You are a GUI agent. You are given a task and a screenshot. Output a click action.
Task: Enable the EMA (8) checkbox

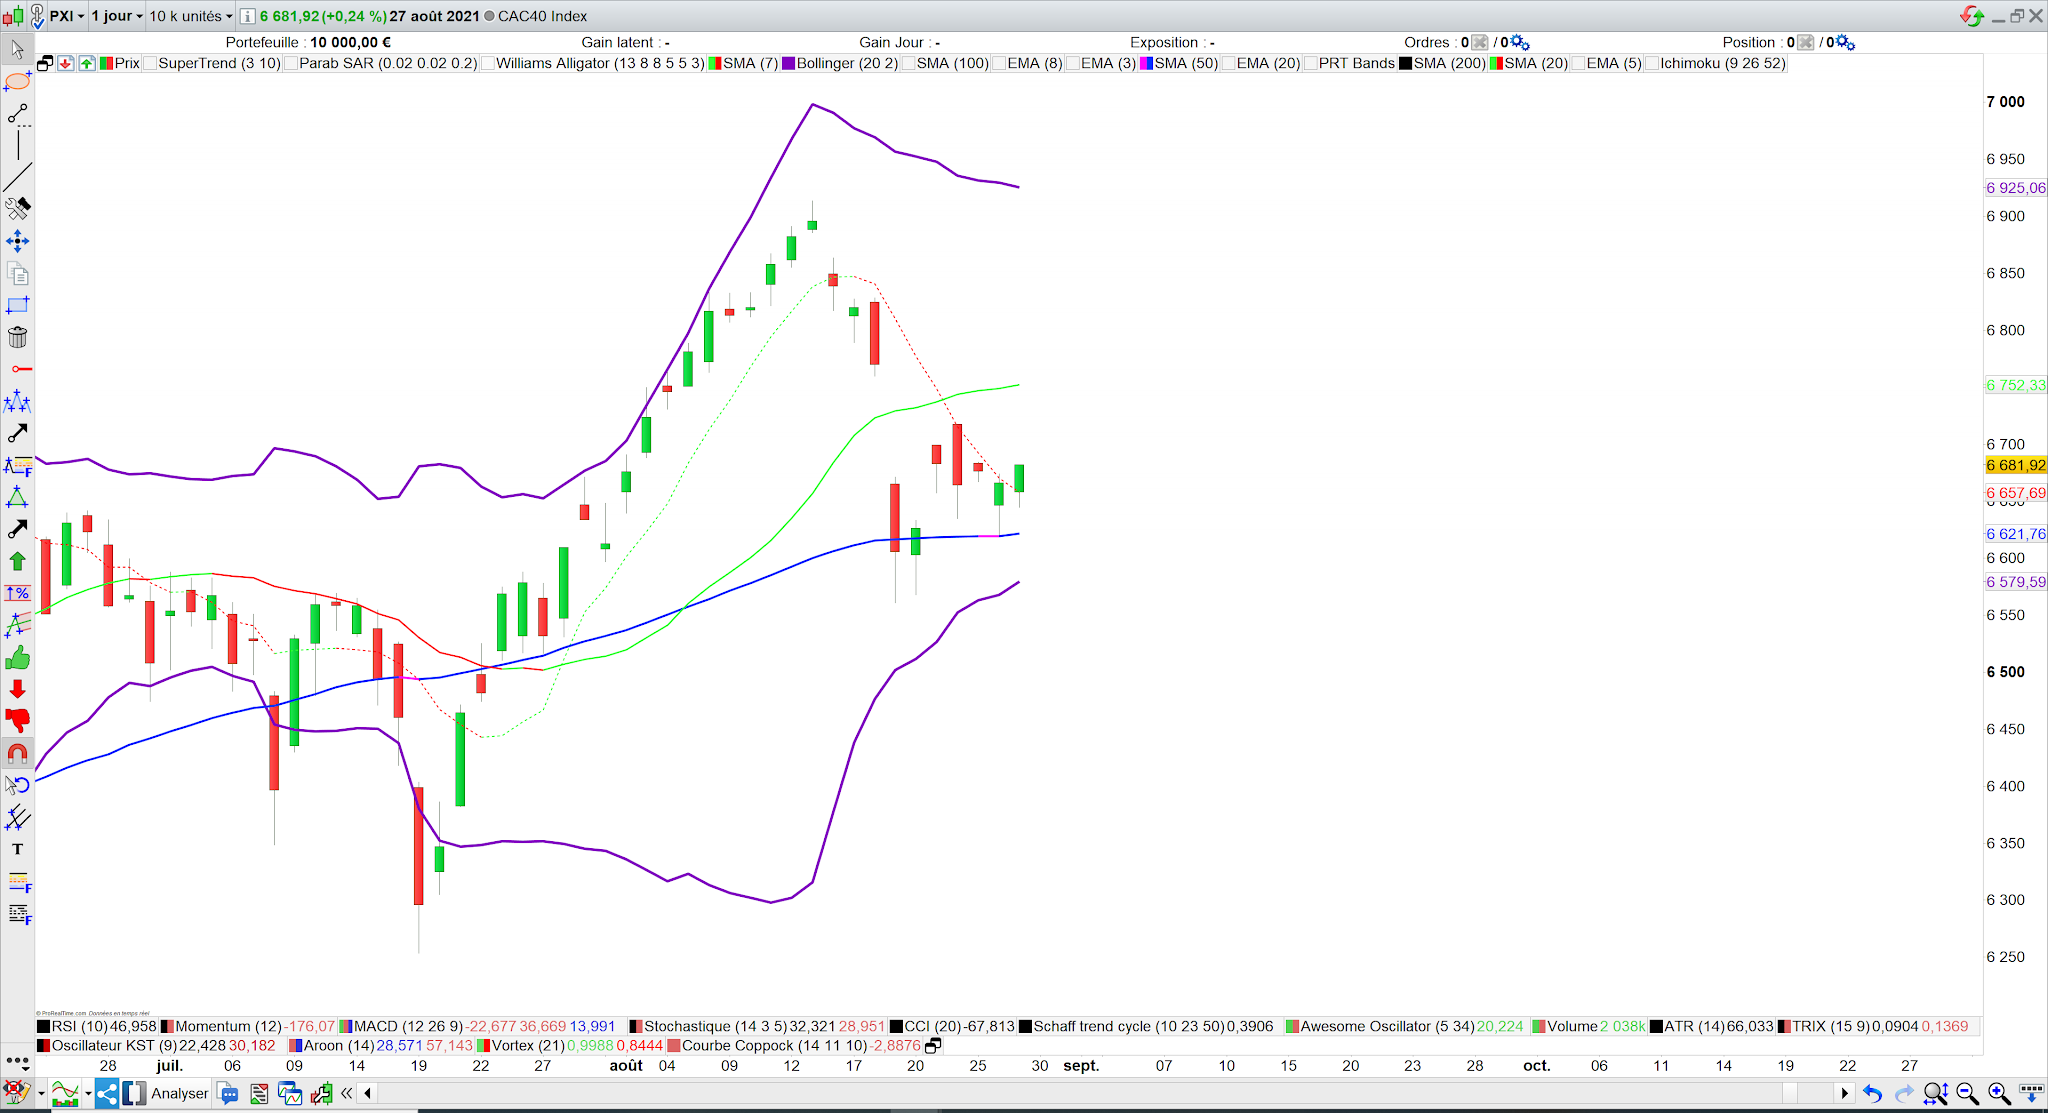coord(999,63)
